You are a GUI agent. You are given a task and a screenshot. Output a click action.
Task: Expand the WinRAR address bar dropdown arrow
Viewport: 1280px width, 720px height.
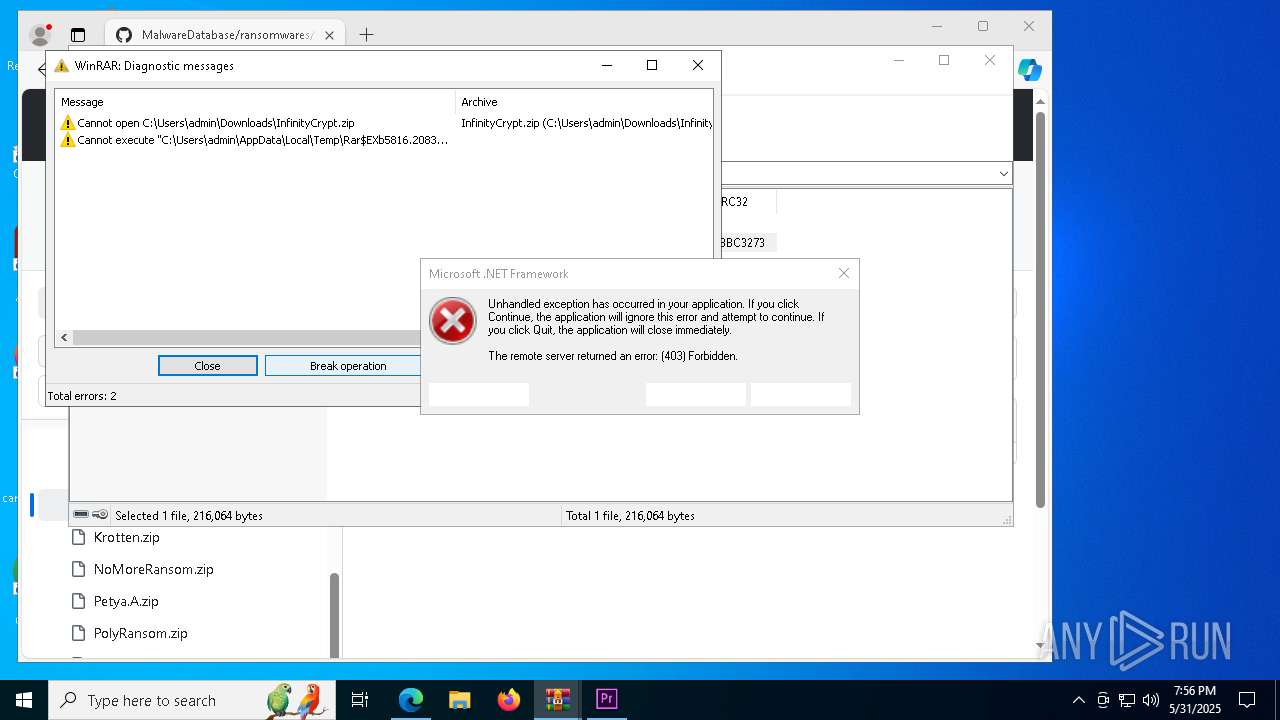point(1003,174)
